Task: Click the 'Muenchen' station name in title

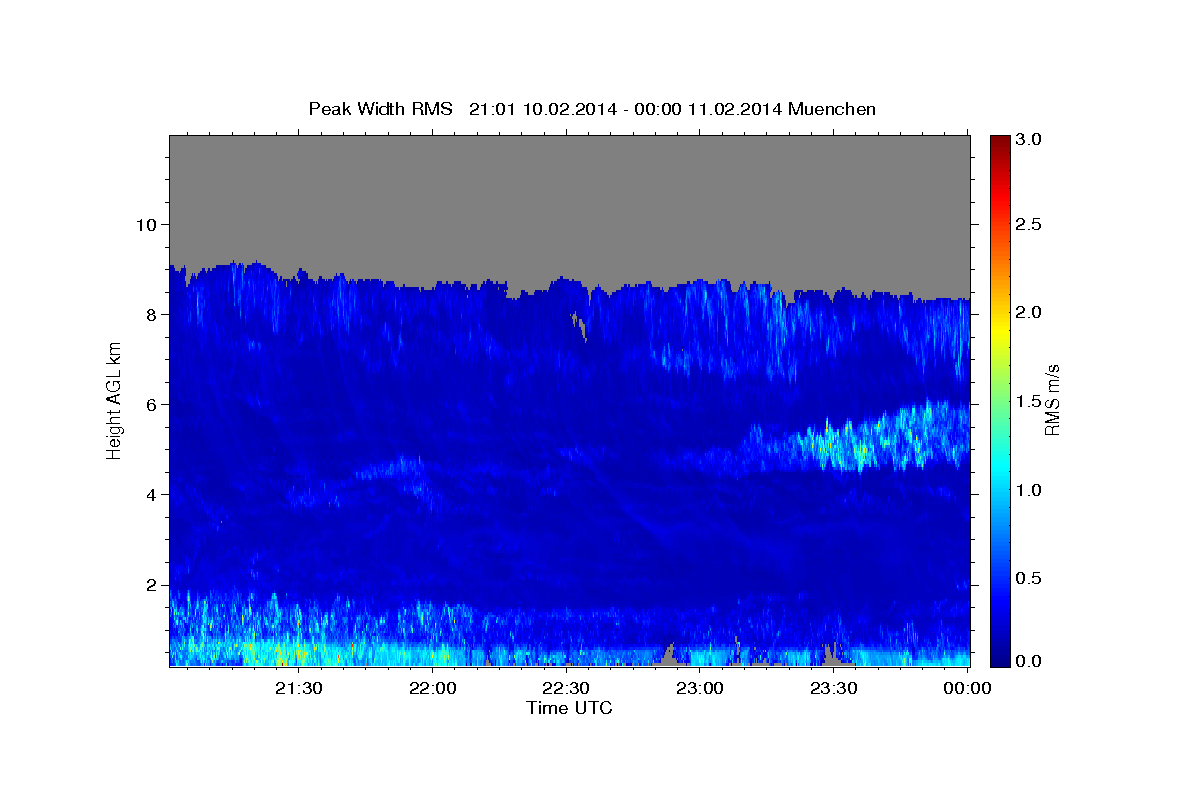Action: 832,108
